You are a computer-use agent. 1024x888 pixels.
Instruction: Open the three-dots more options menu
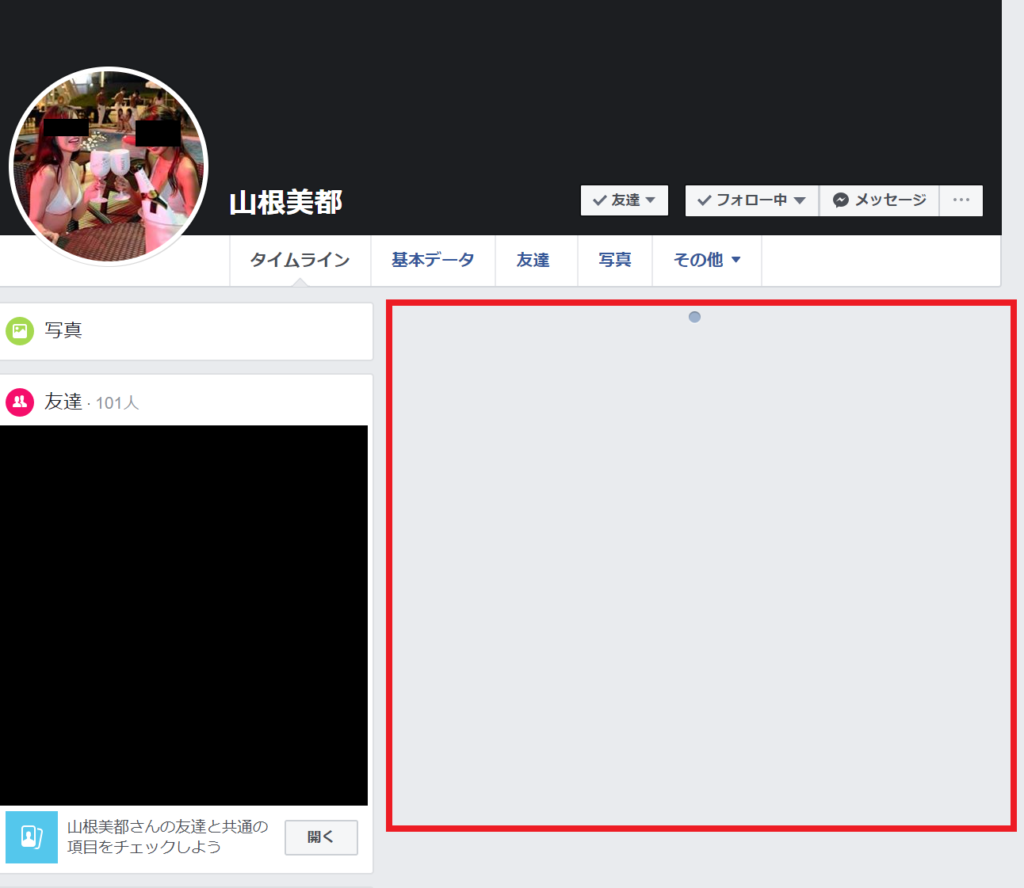[x=961, y=200]
